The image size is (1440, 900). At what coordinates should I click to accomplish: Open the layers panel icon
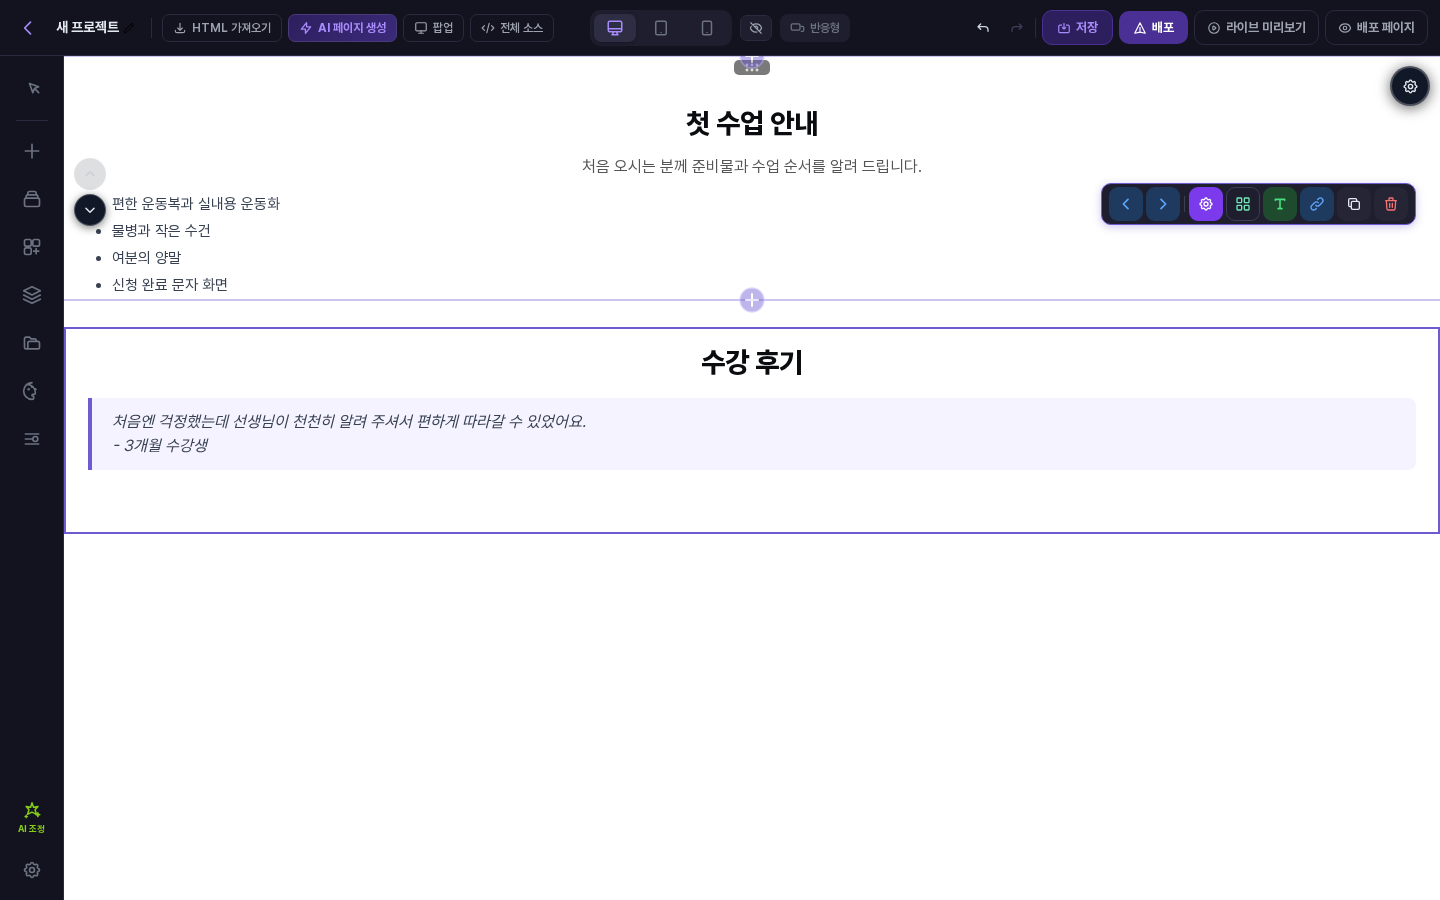[x=32, y=295]
